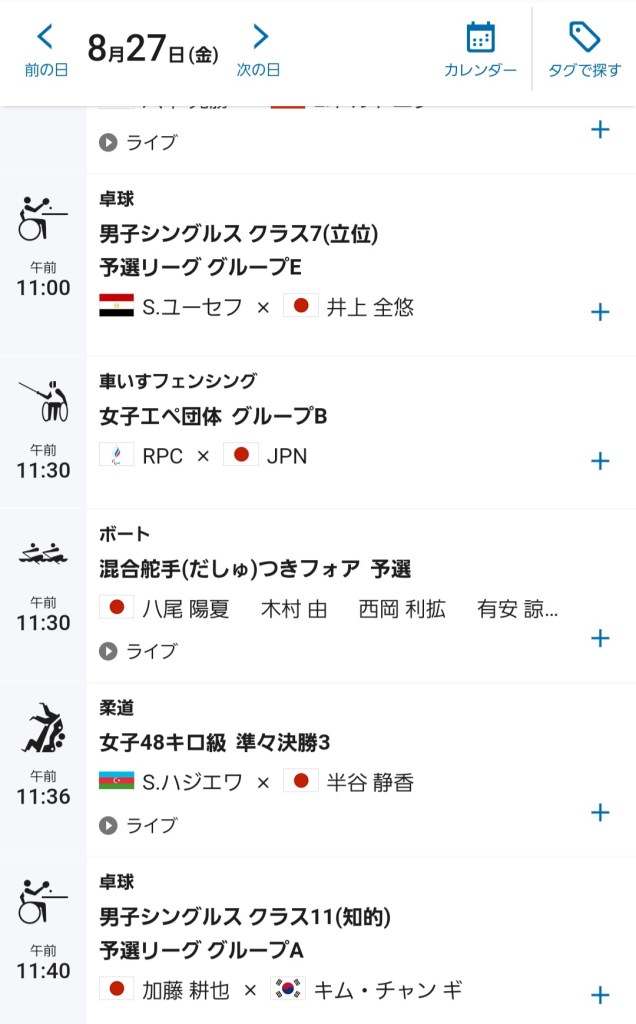Go to the next day (次の日)
Image resolution: width=636 pixels, height=1024 pixels.
259,50
